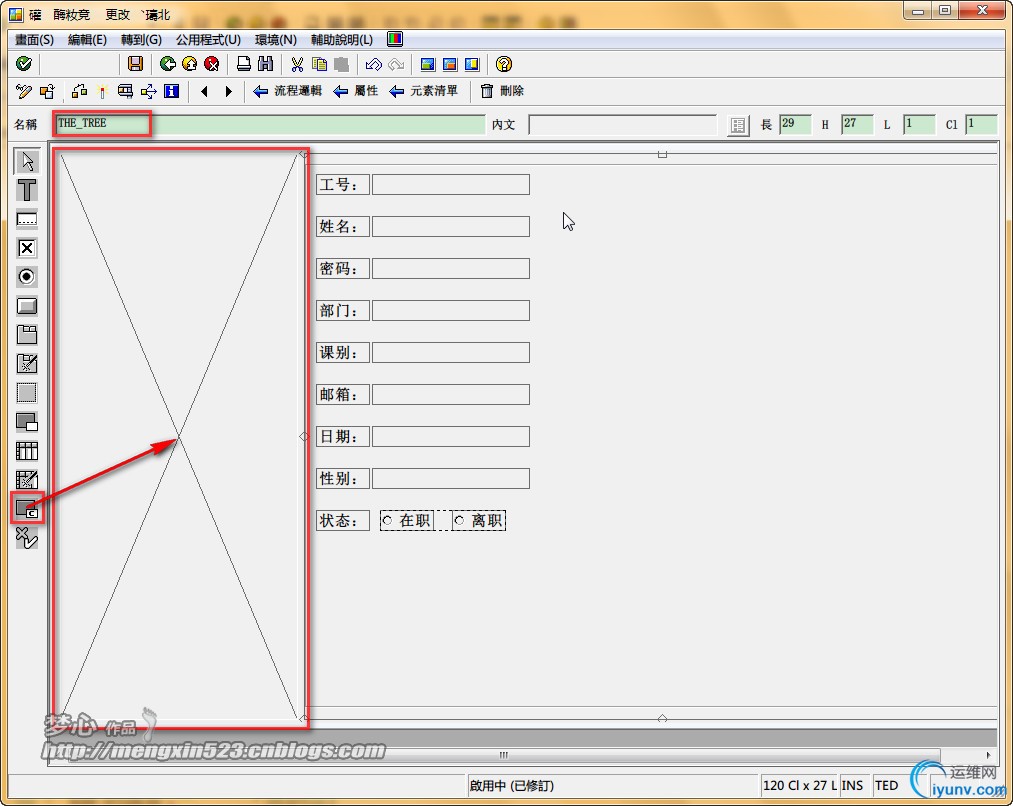Select the Tabstrip wizard tool

(x=26, y=364)
